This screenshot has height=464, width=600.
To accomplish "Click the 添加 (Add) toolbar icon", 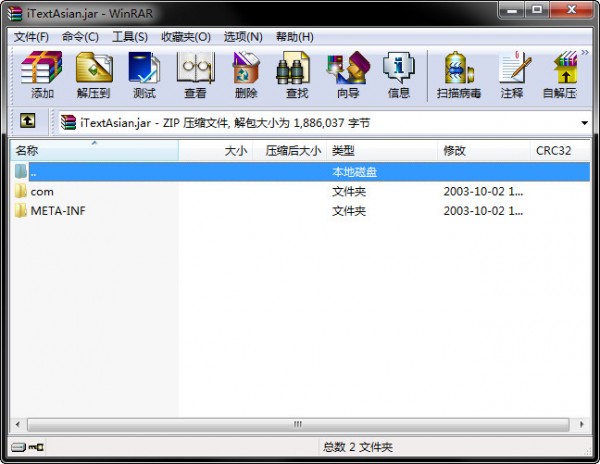I will [x=41, y=75].
